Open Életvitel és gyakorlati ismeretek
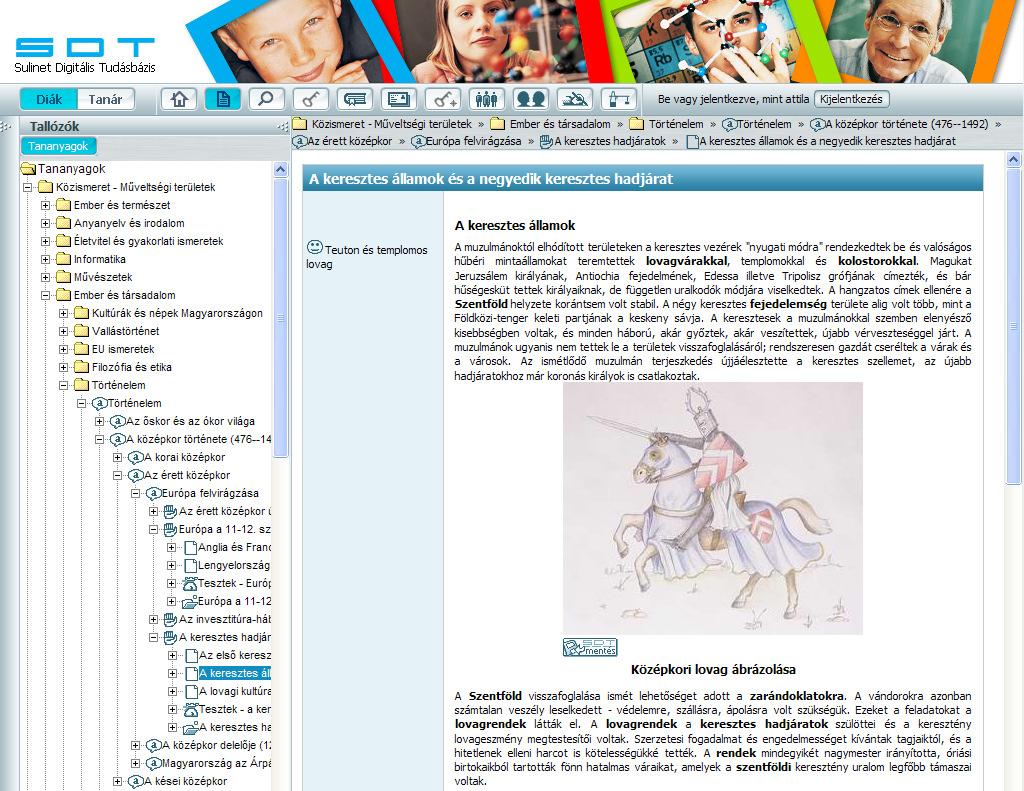Image resolution: width=1024 pixels, height=791 pixels. click(x=148, y=241)
